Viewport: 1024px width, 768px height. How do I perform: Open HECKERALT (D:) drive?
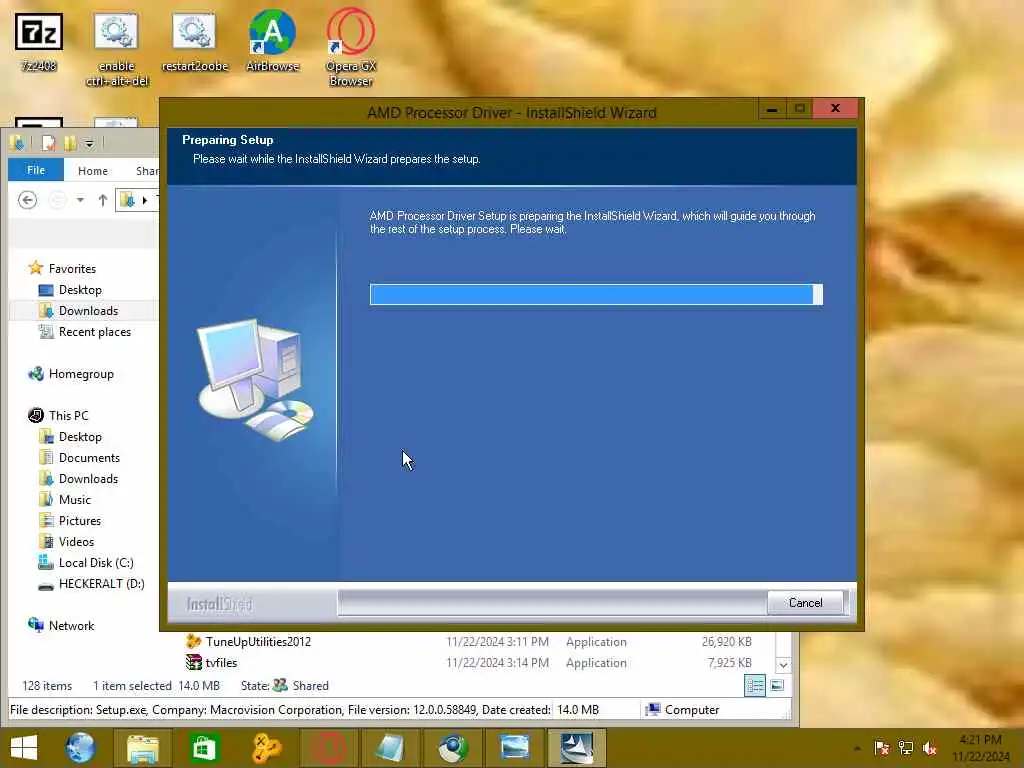[x=101, y=584]
